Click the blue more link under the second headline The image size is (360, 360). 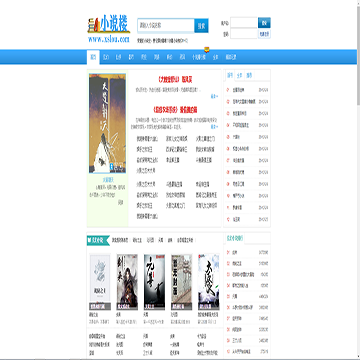pos(214,127)
